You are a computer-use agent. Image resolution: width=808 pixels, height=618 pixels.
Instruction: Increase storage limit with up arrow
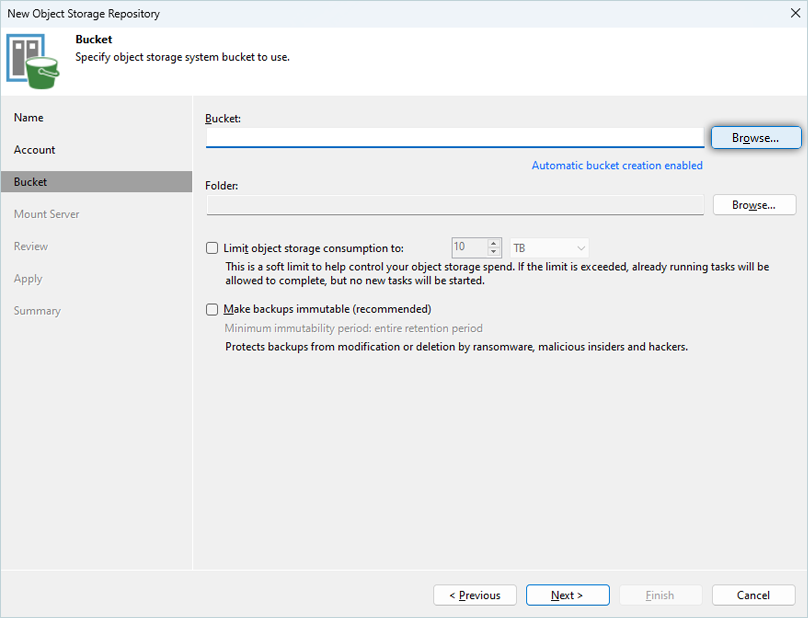point(494,243)
